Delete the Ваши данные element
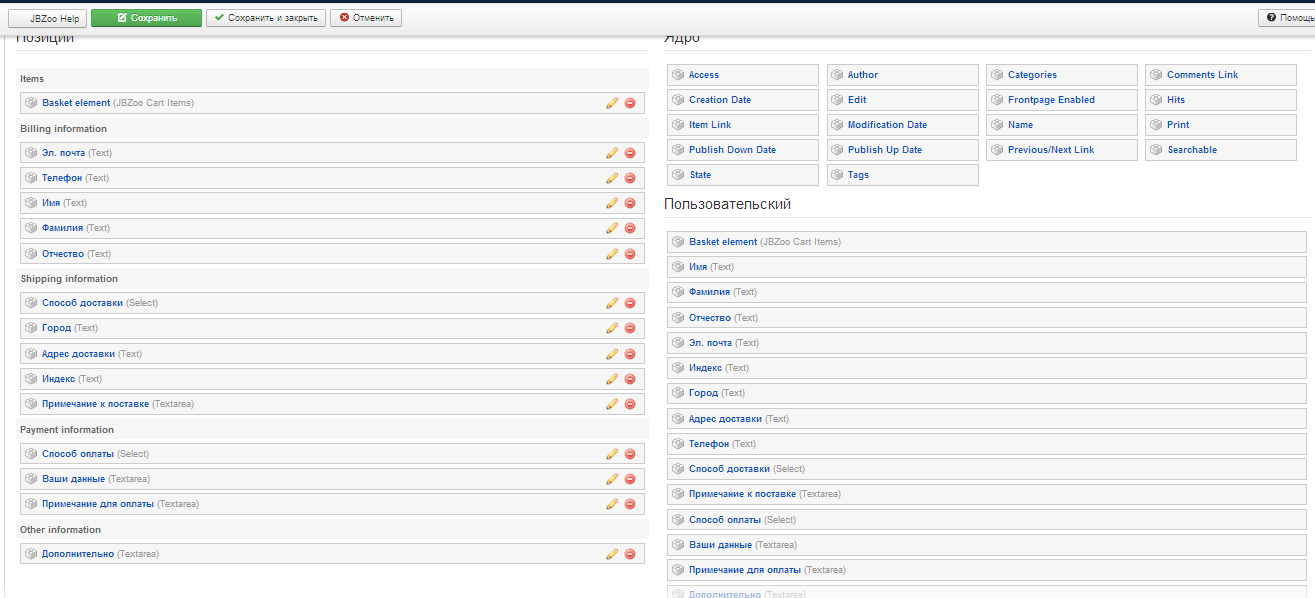Image resolution: width=1315 pixels, height=598 pixels. click(630, 479)
